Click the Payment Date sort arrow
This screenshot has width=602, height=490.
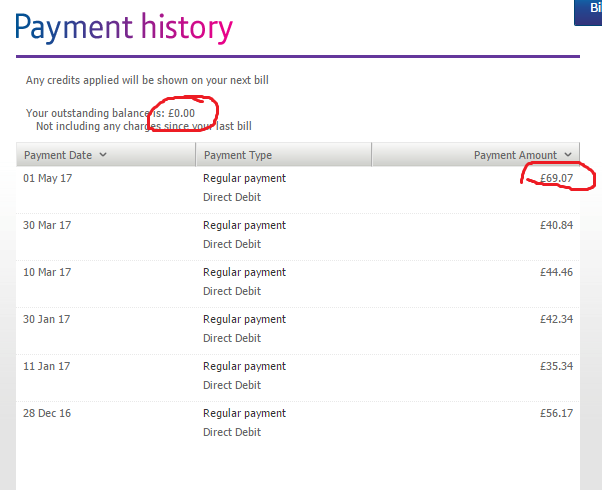click(x=103, y=155)
